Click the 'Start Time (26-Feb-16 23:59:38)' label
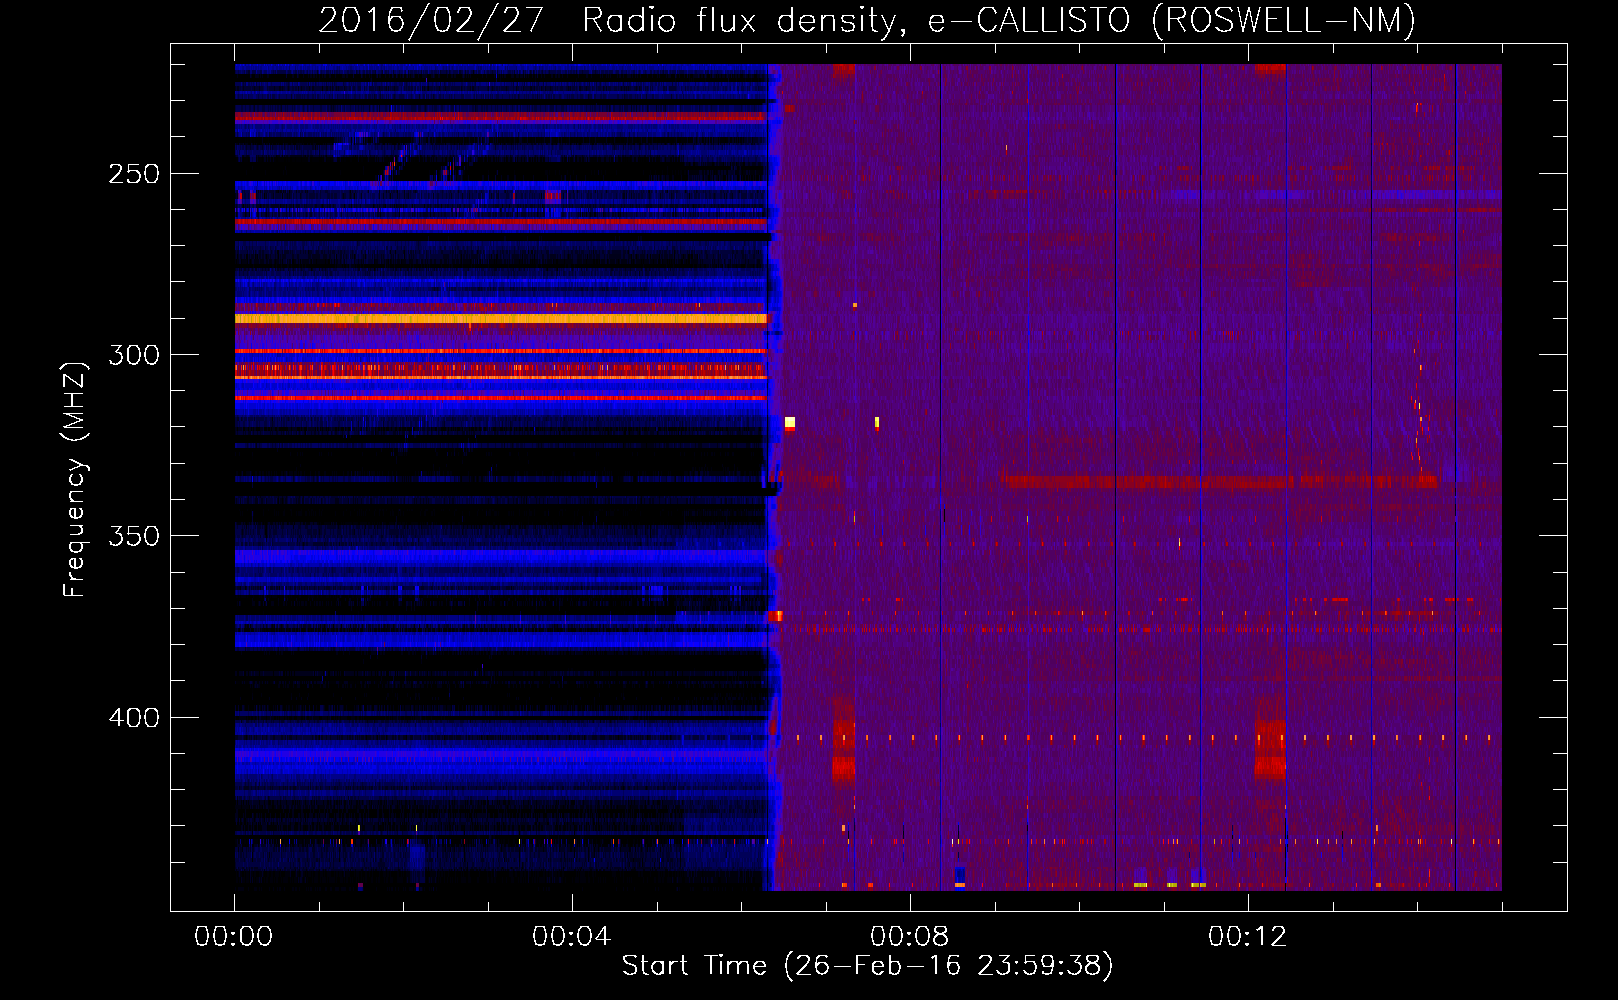The width and height of the screenshot is (1618, 1000). coord(867,966)
